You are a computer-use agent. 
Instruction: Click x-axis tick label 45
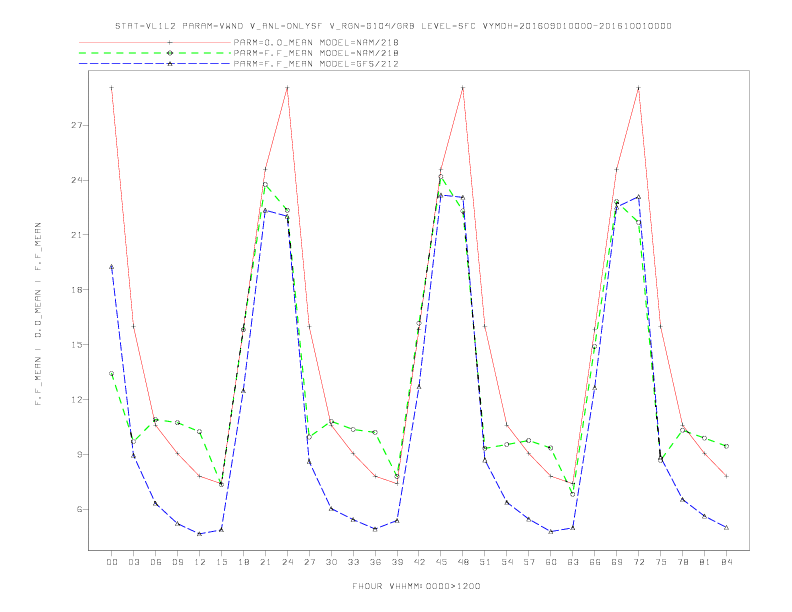pos(441,562)
